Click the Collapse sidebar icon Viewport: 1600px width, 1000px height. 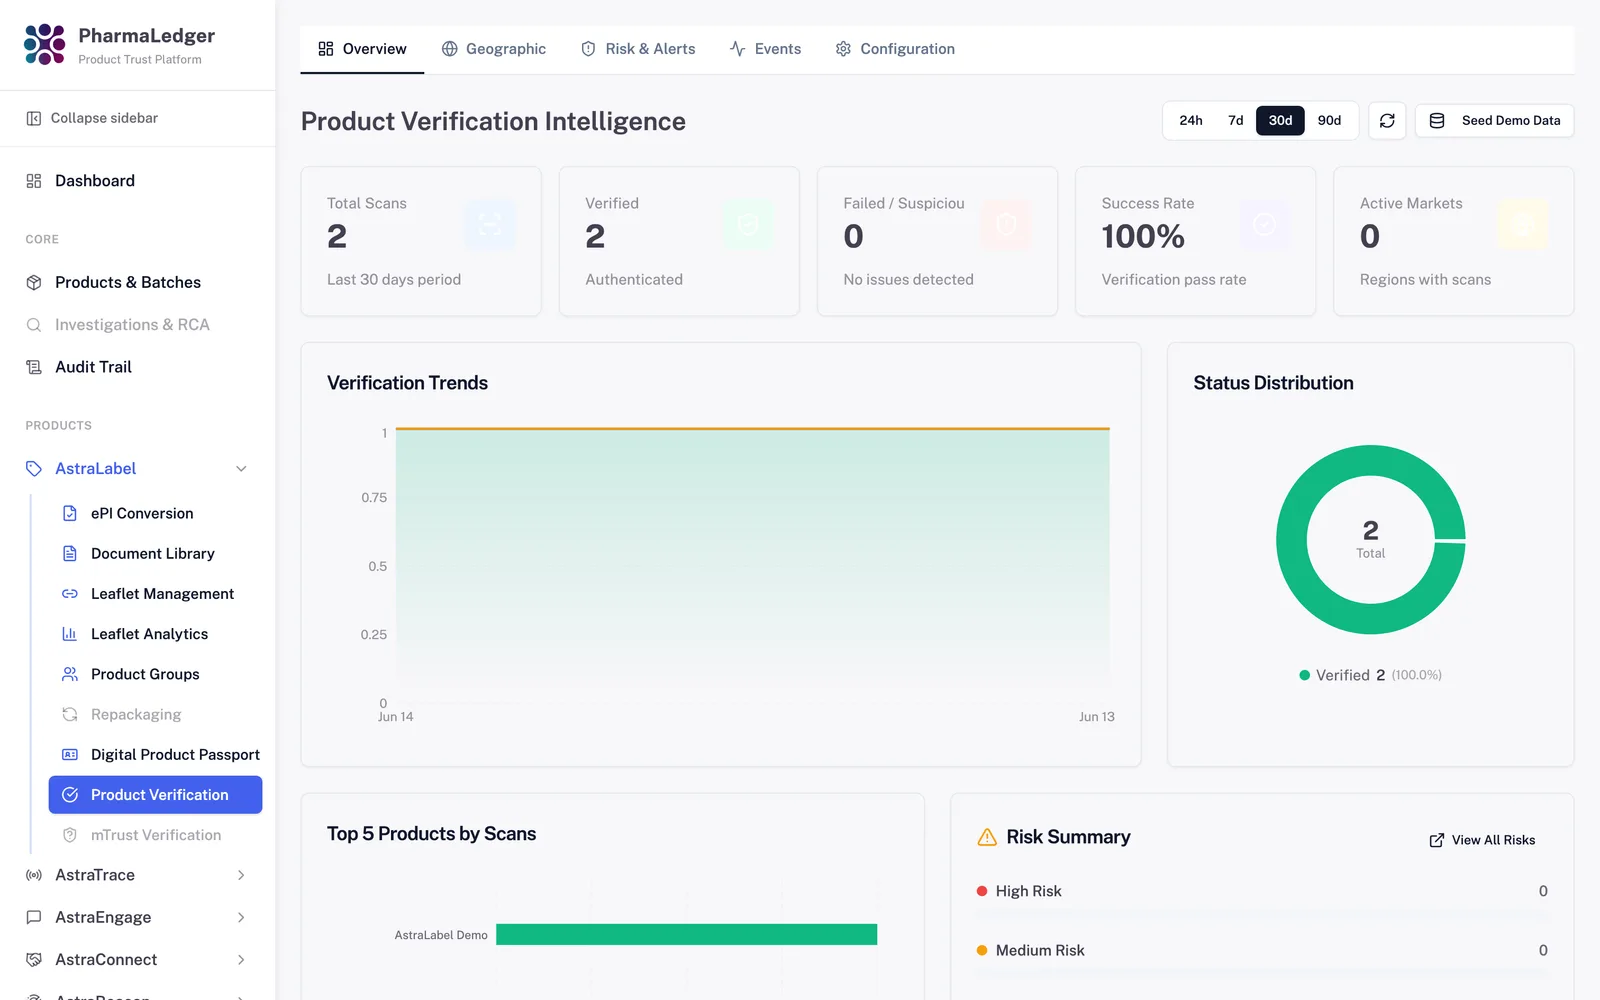(33, 118)
